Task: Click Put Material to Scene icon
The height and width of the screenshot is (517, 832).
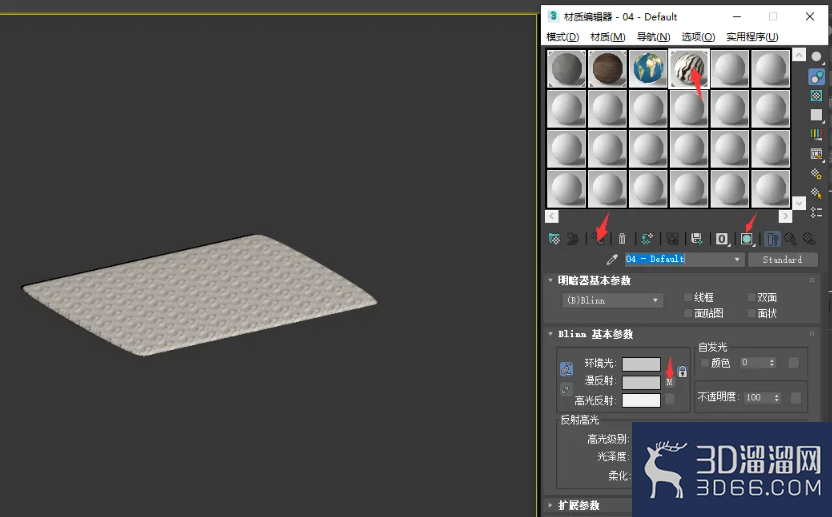Action: (x=573, y=239)
